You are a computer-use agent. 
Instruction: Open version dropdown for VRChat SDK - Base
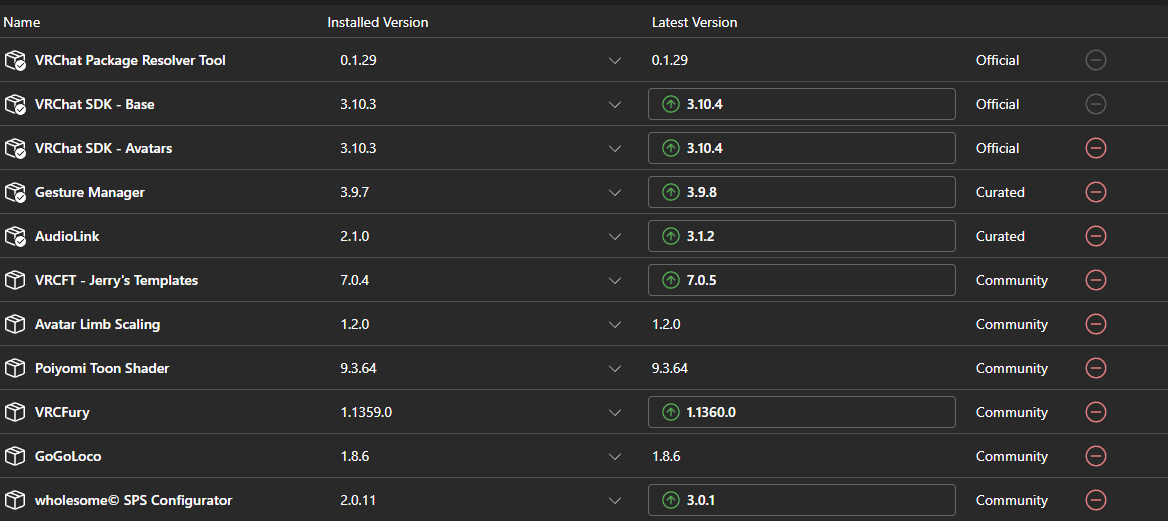click(x=615, y=104)
